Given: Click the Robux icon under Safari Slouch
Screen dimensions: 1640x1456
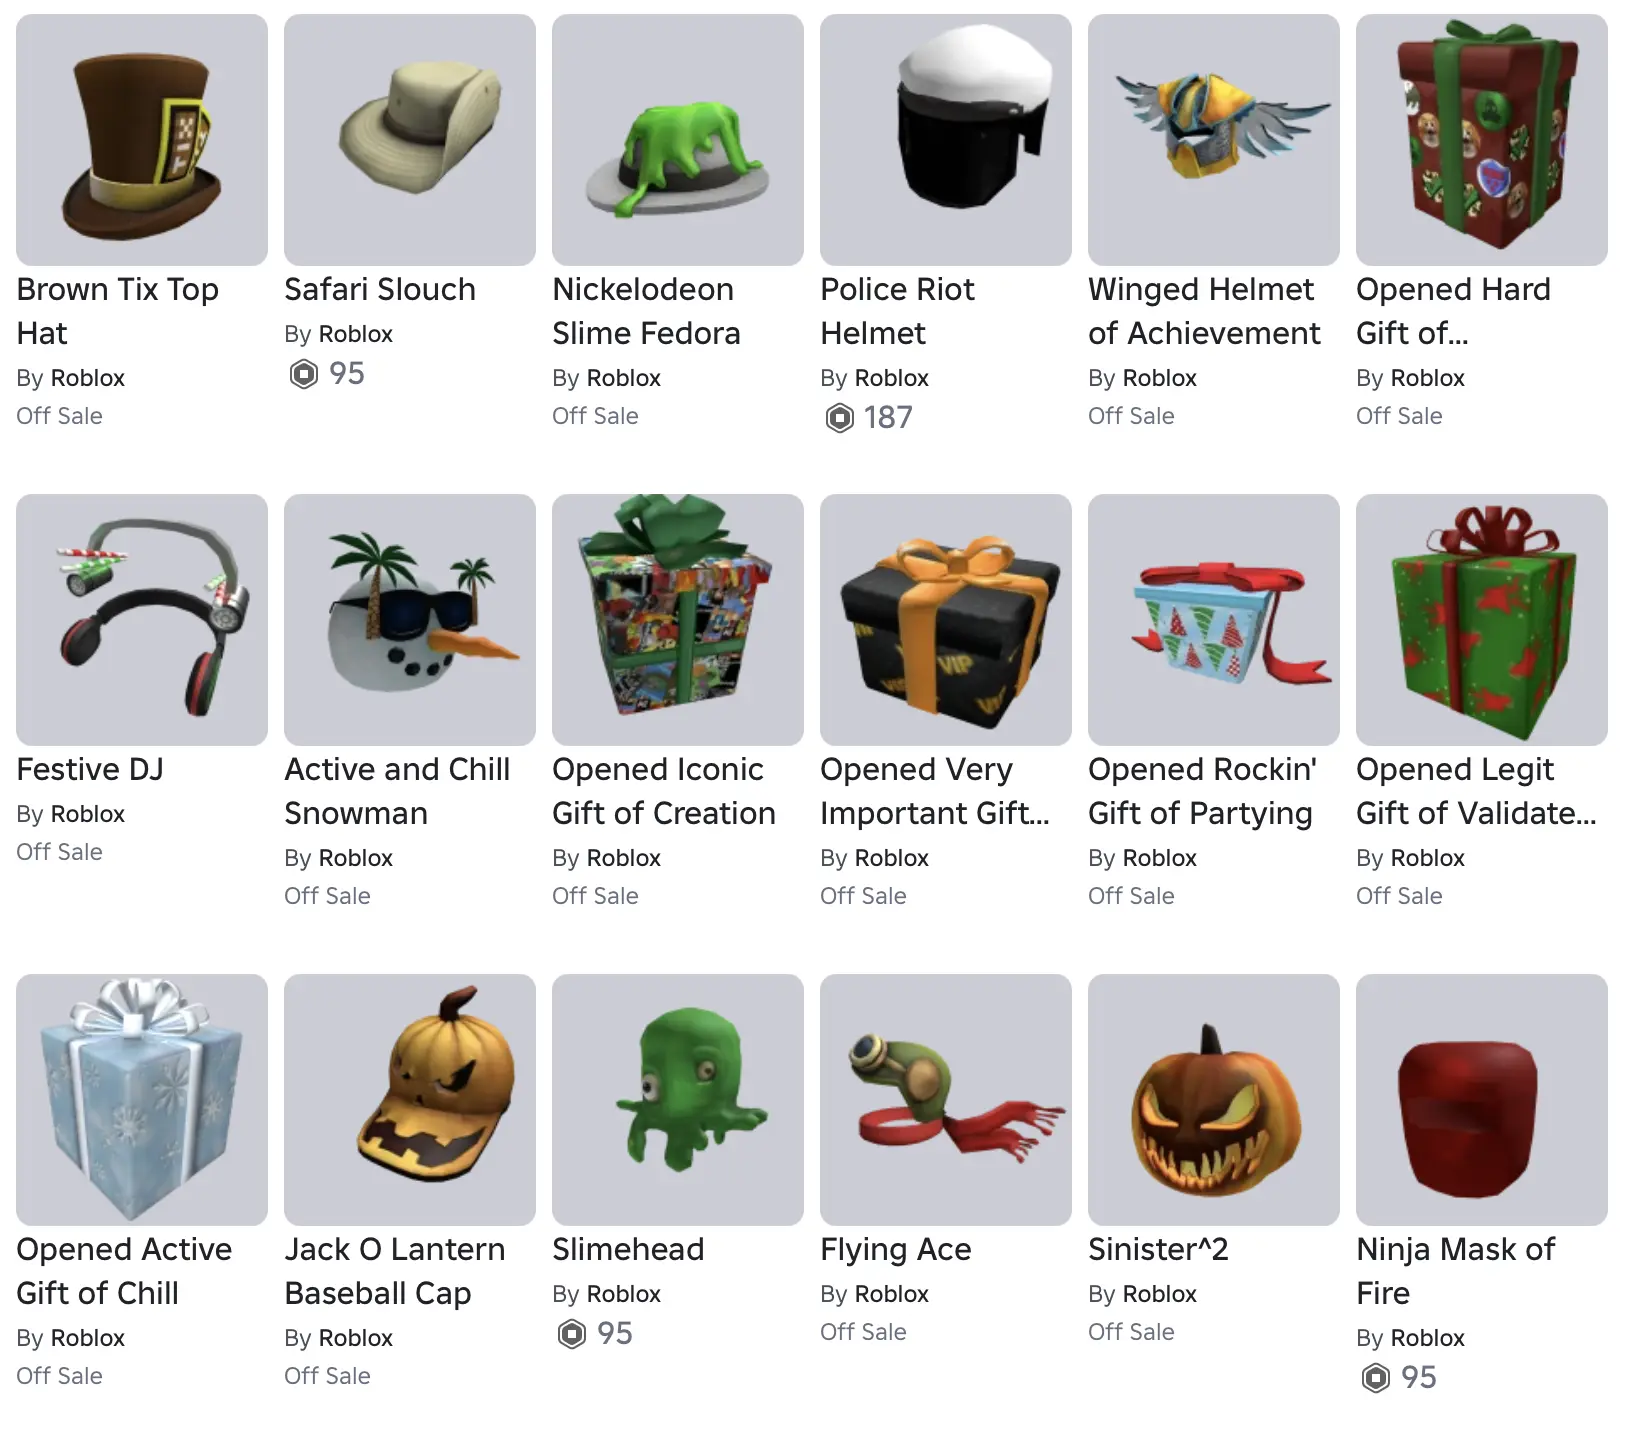Looking at the screenshot, I should [x=303, y=374].
